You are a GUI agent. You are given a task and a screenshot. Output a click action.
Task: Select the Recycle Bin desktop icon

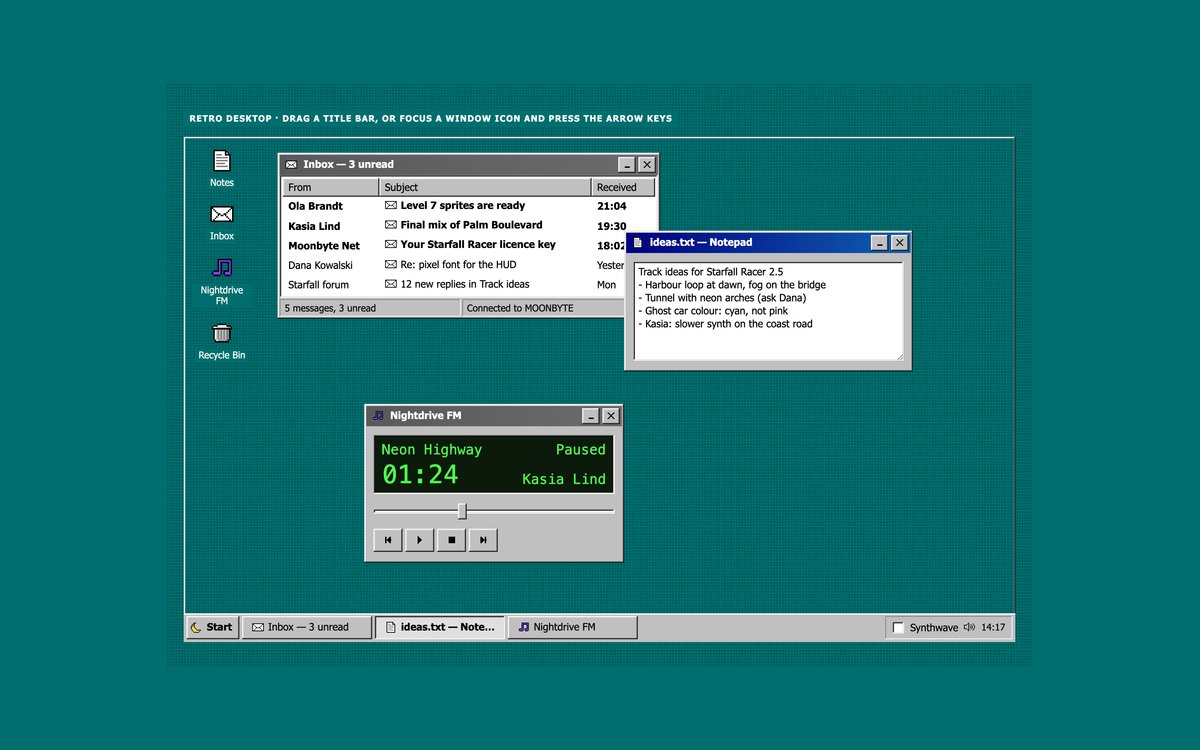pyautogui.click(x=222, y=341)
